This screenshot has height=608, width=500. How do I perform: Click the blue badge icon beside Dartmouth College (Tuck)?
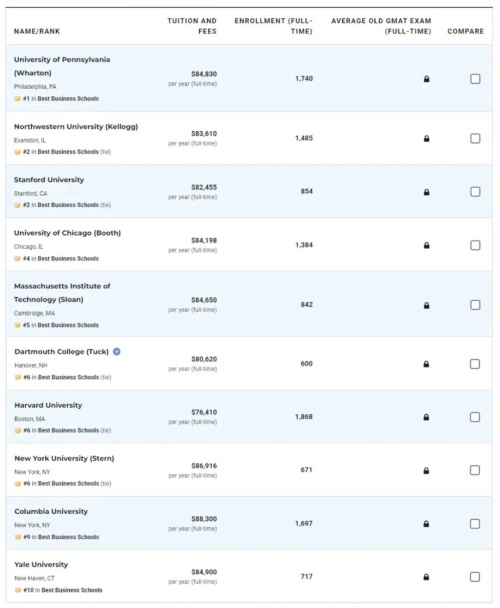116,352
